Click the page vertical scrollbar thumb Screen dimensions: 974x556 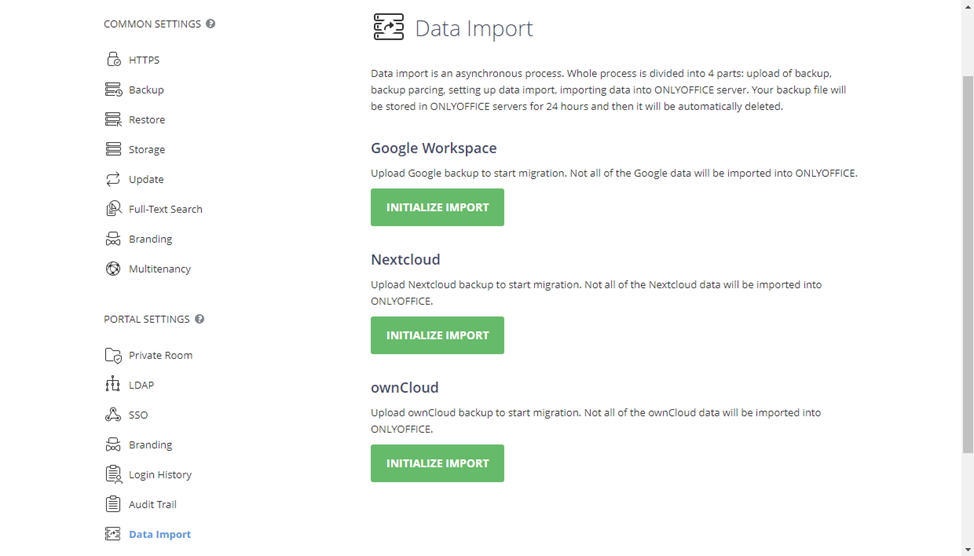[968, 264]
